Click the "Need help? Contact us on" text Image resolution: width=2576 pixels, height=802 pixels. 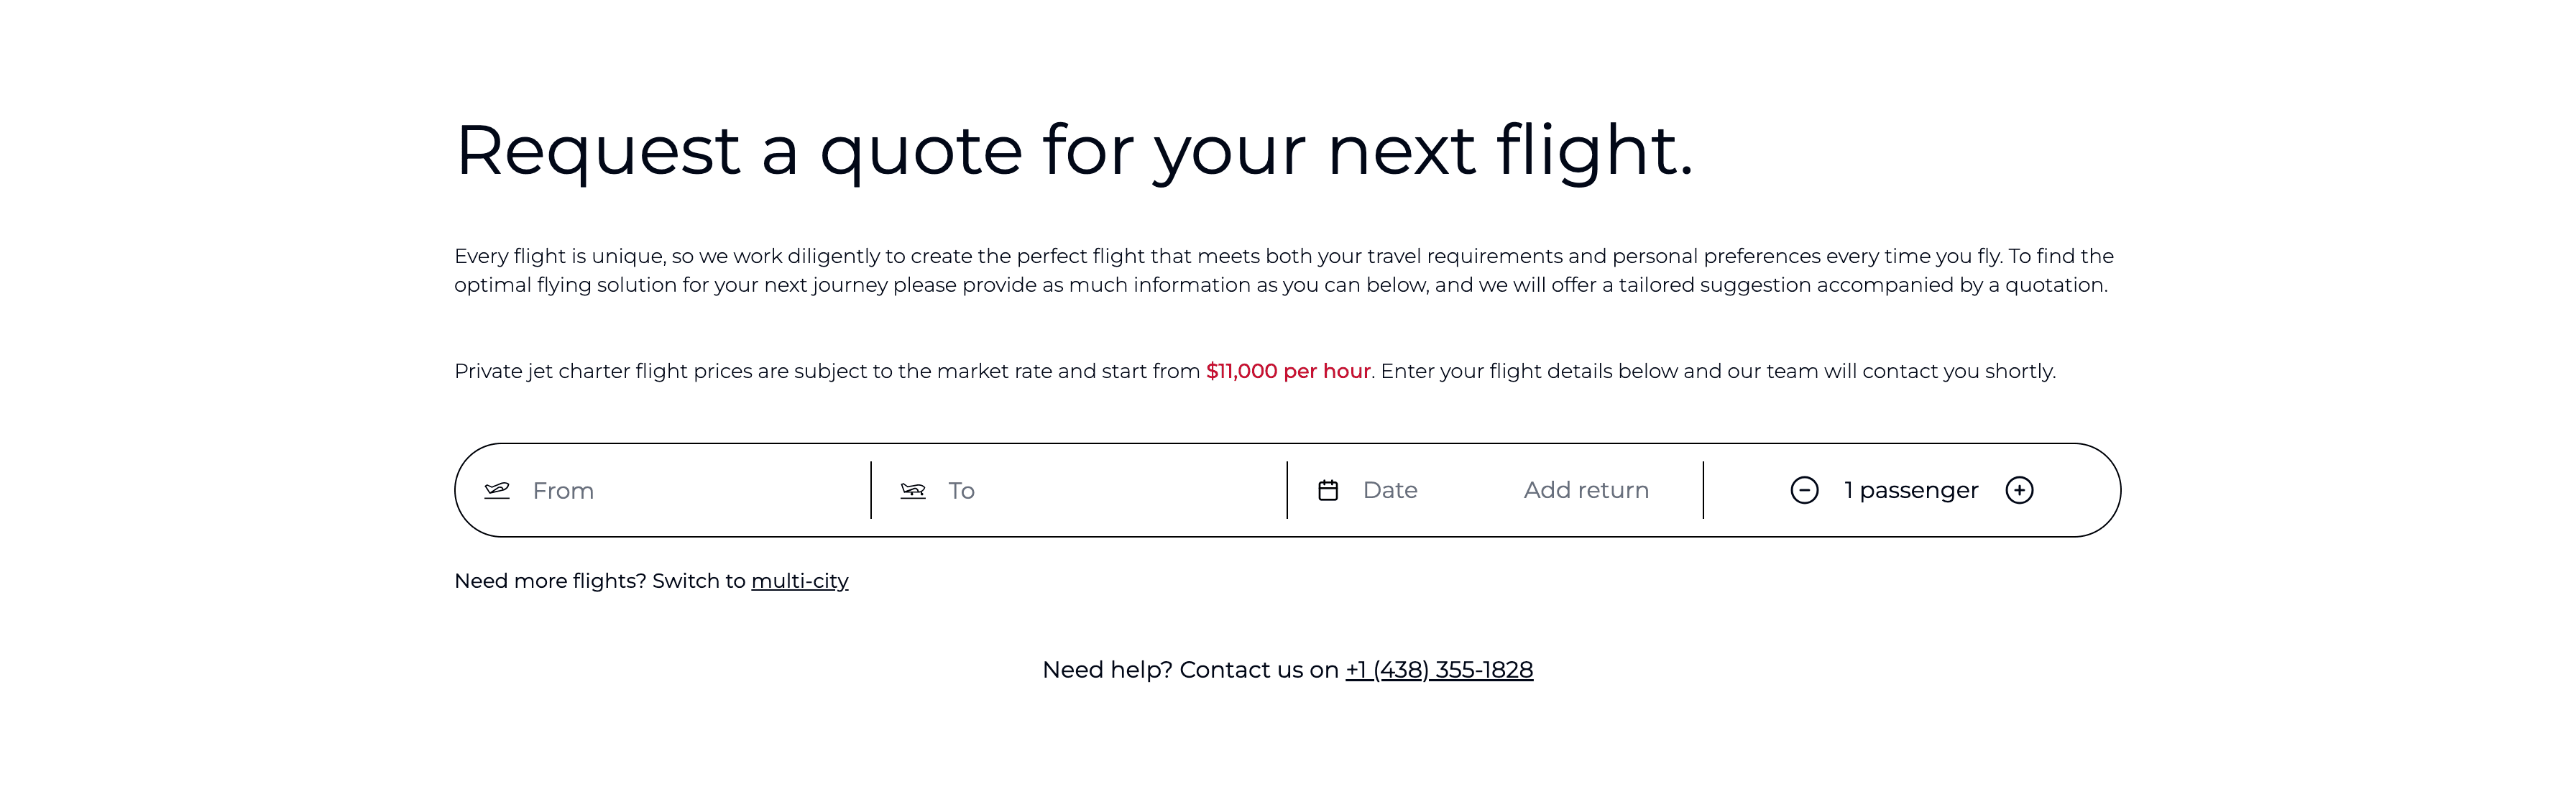pyautogui.click(x=1190, y=670)
